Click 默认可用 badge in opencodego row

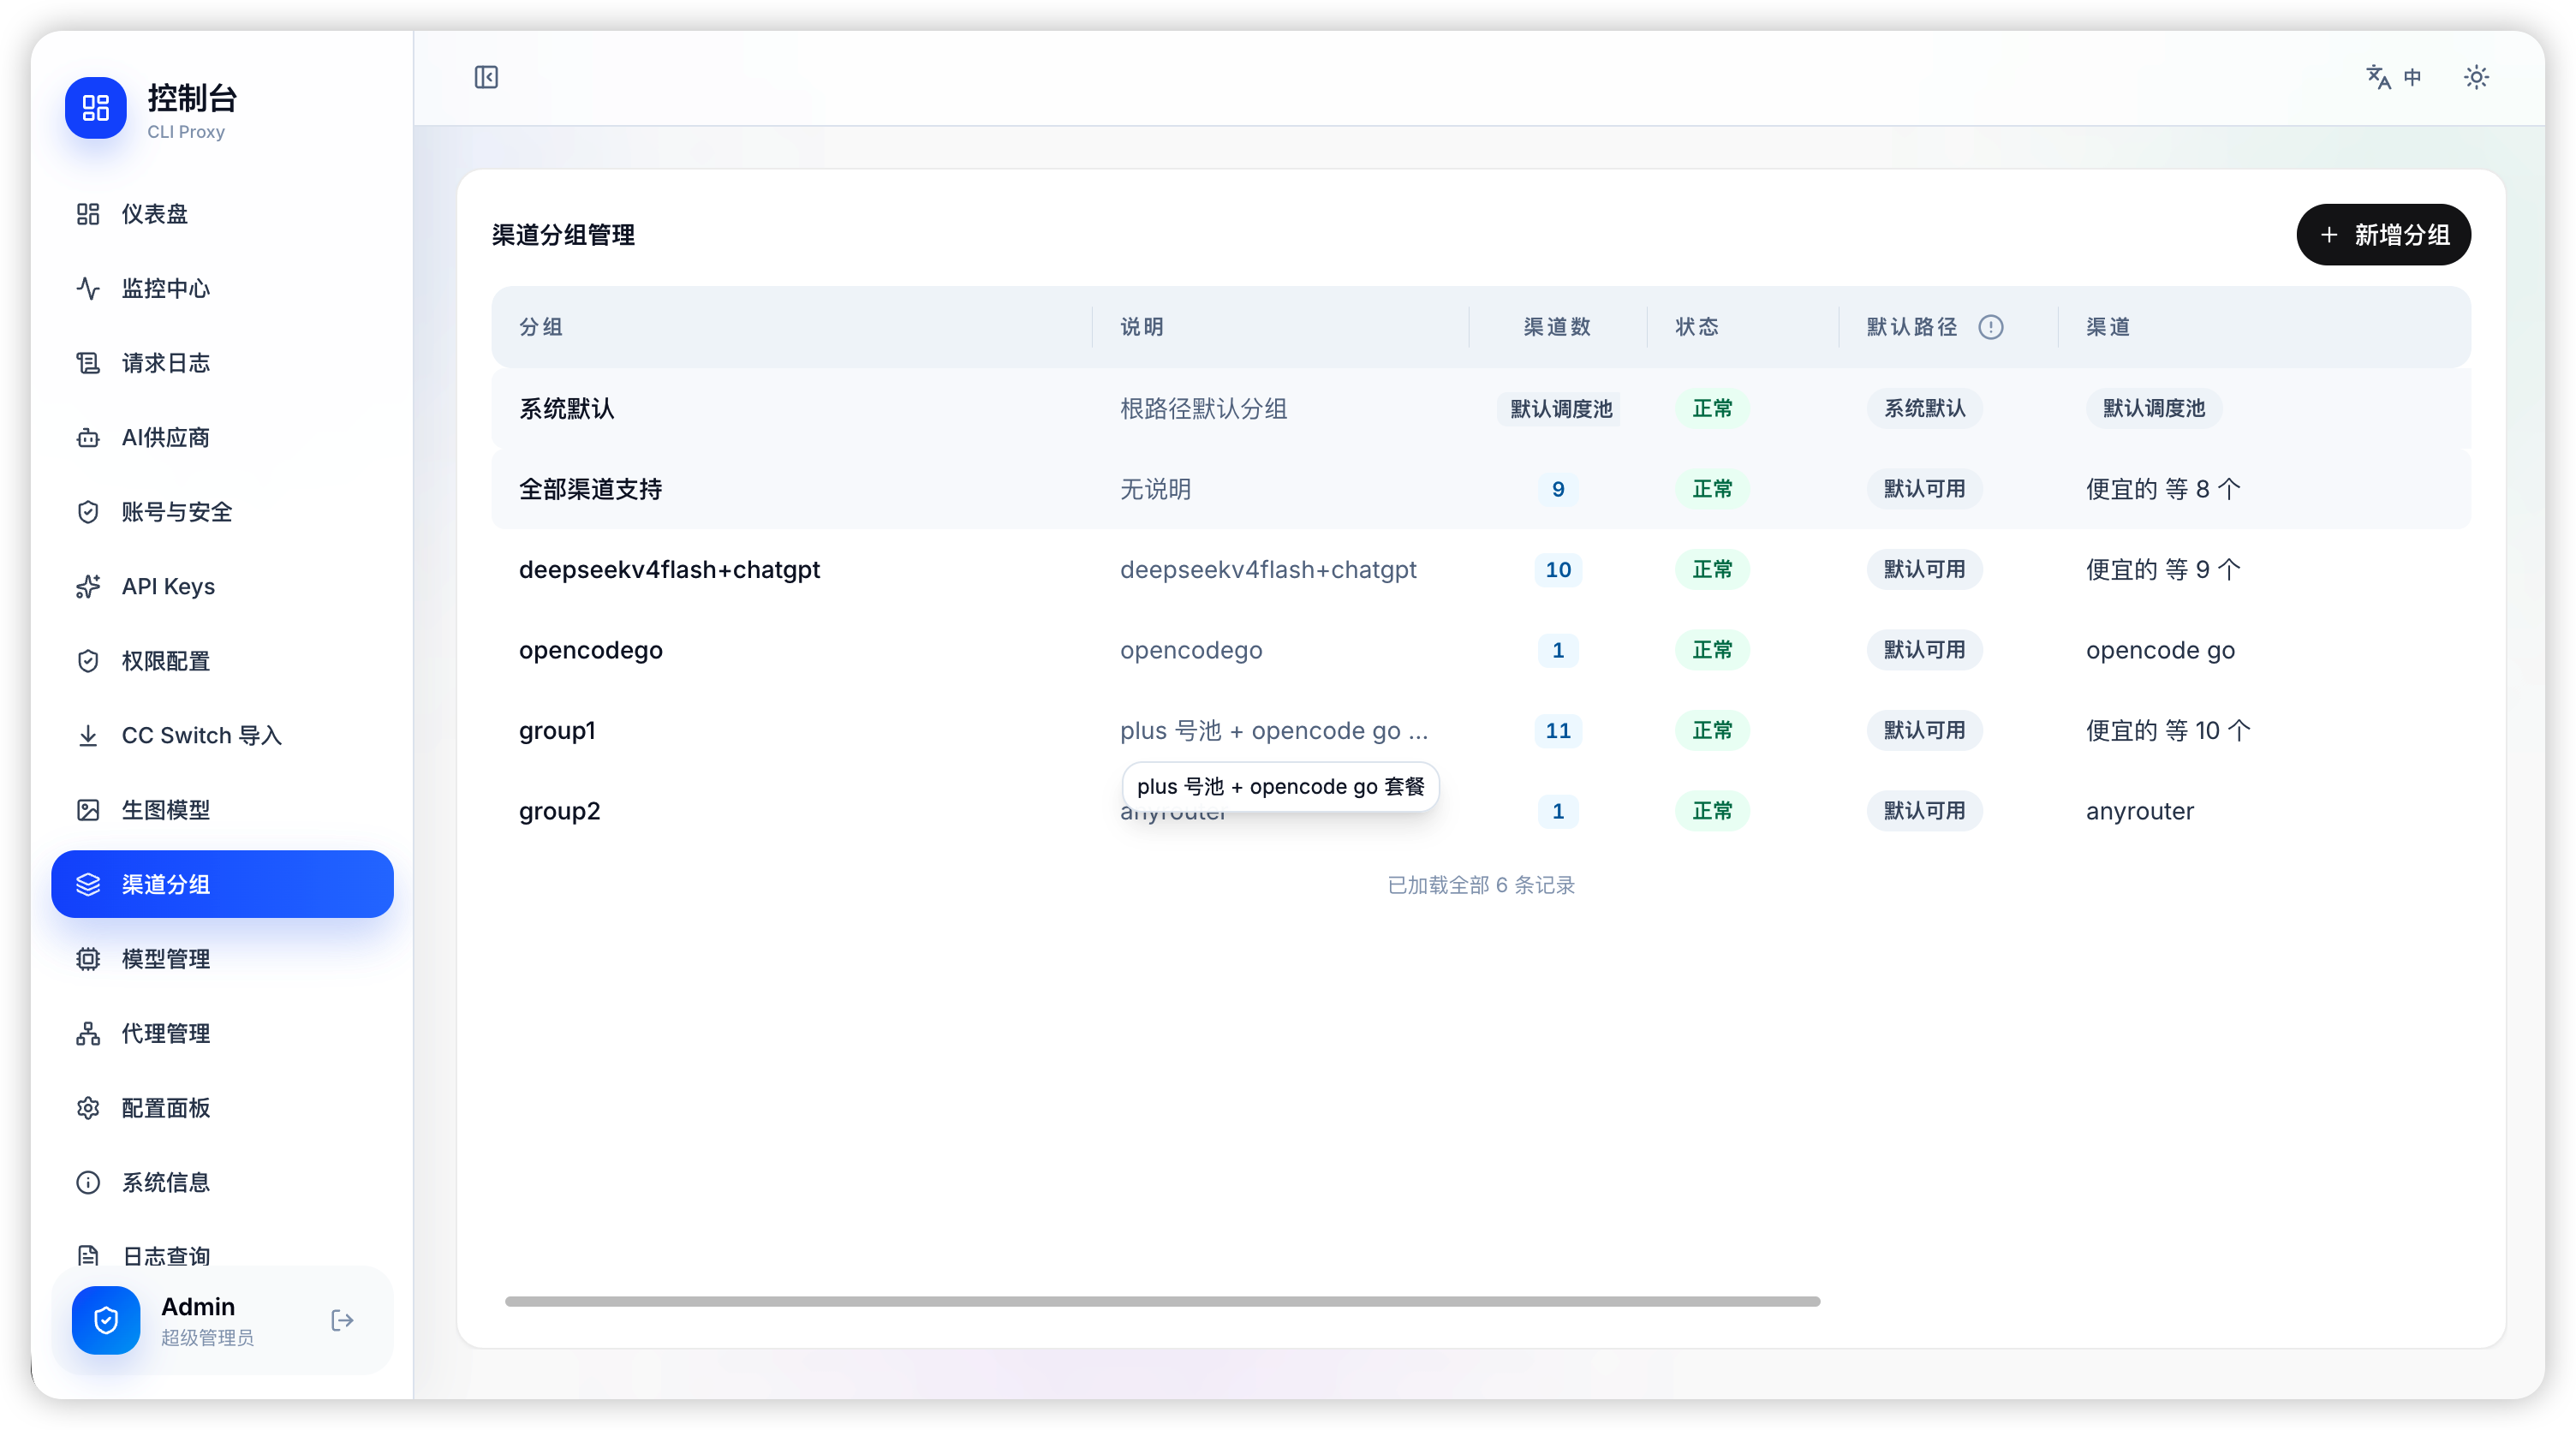click(1924, 650)
